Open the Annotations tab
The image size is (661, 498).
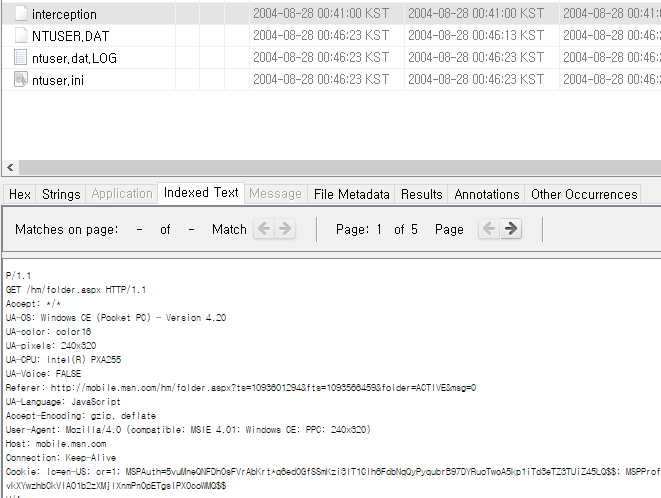[x=486, y=194]
